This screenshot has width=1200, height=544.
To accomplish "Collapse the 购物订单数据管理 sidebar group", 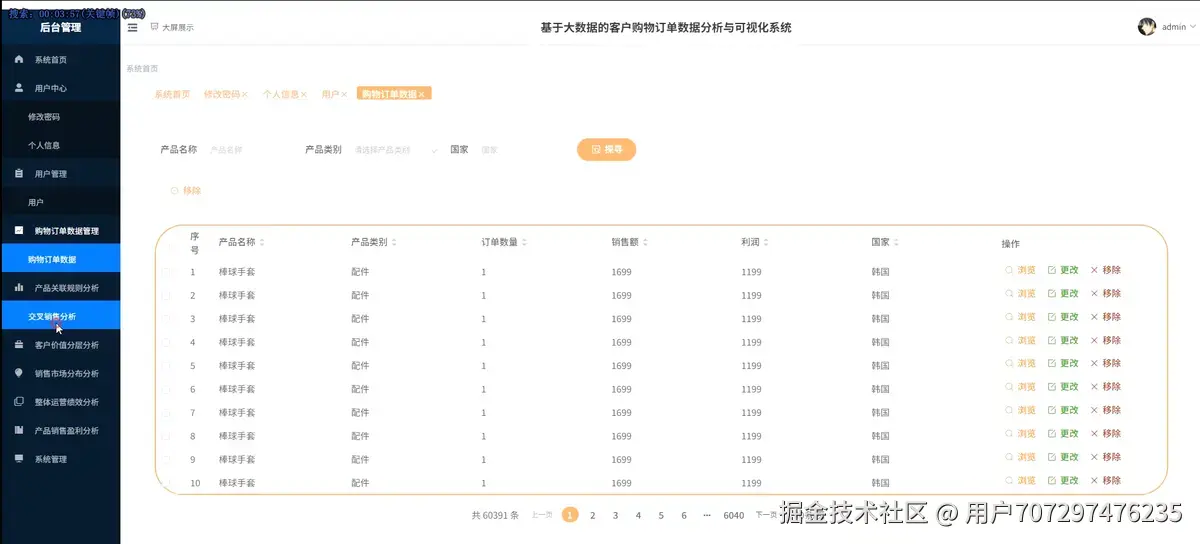I will click(60, 231).
